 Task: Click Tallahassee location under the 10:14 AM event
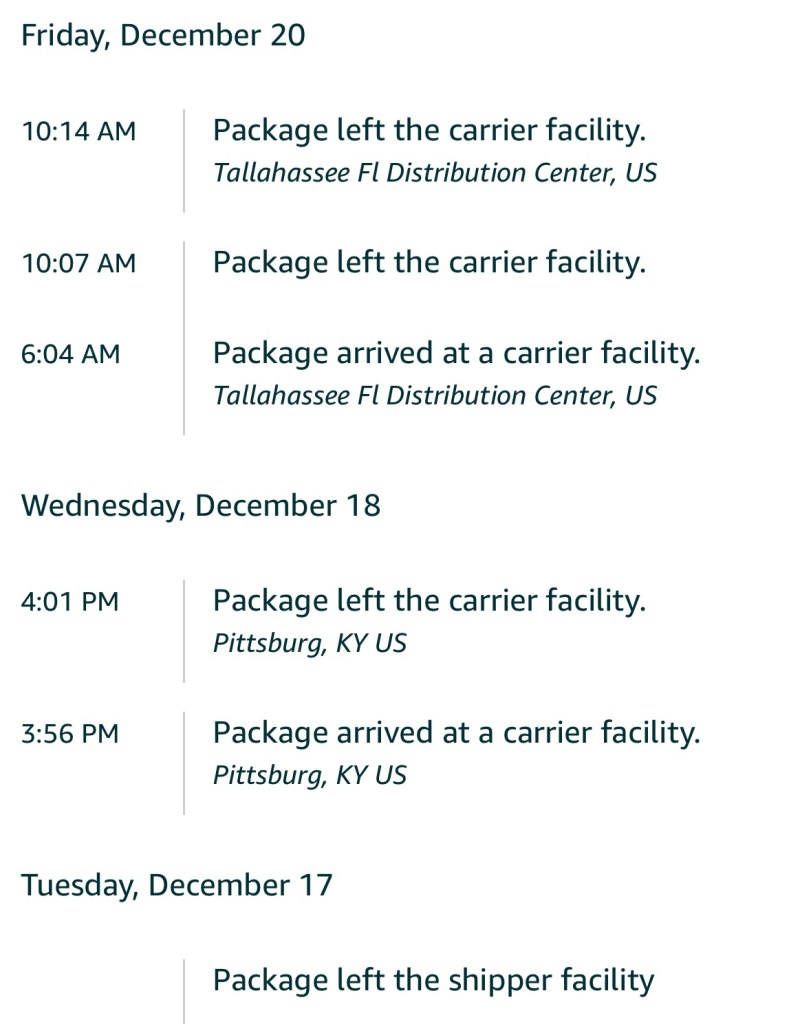coord(435,173)
